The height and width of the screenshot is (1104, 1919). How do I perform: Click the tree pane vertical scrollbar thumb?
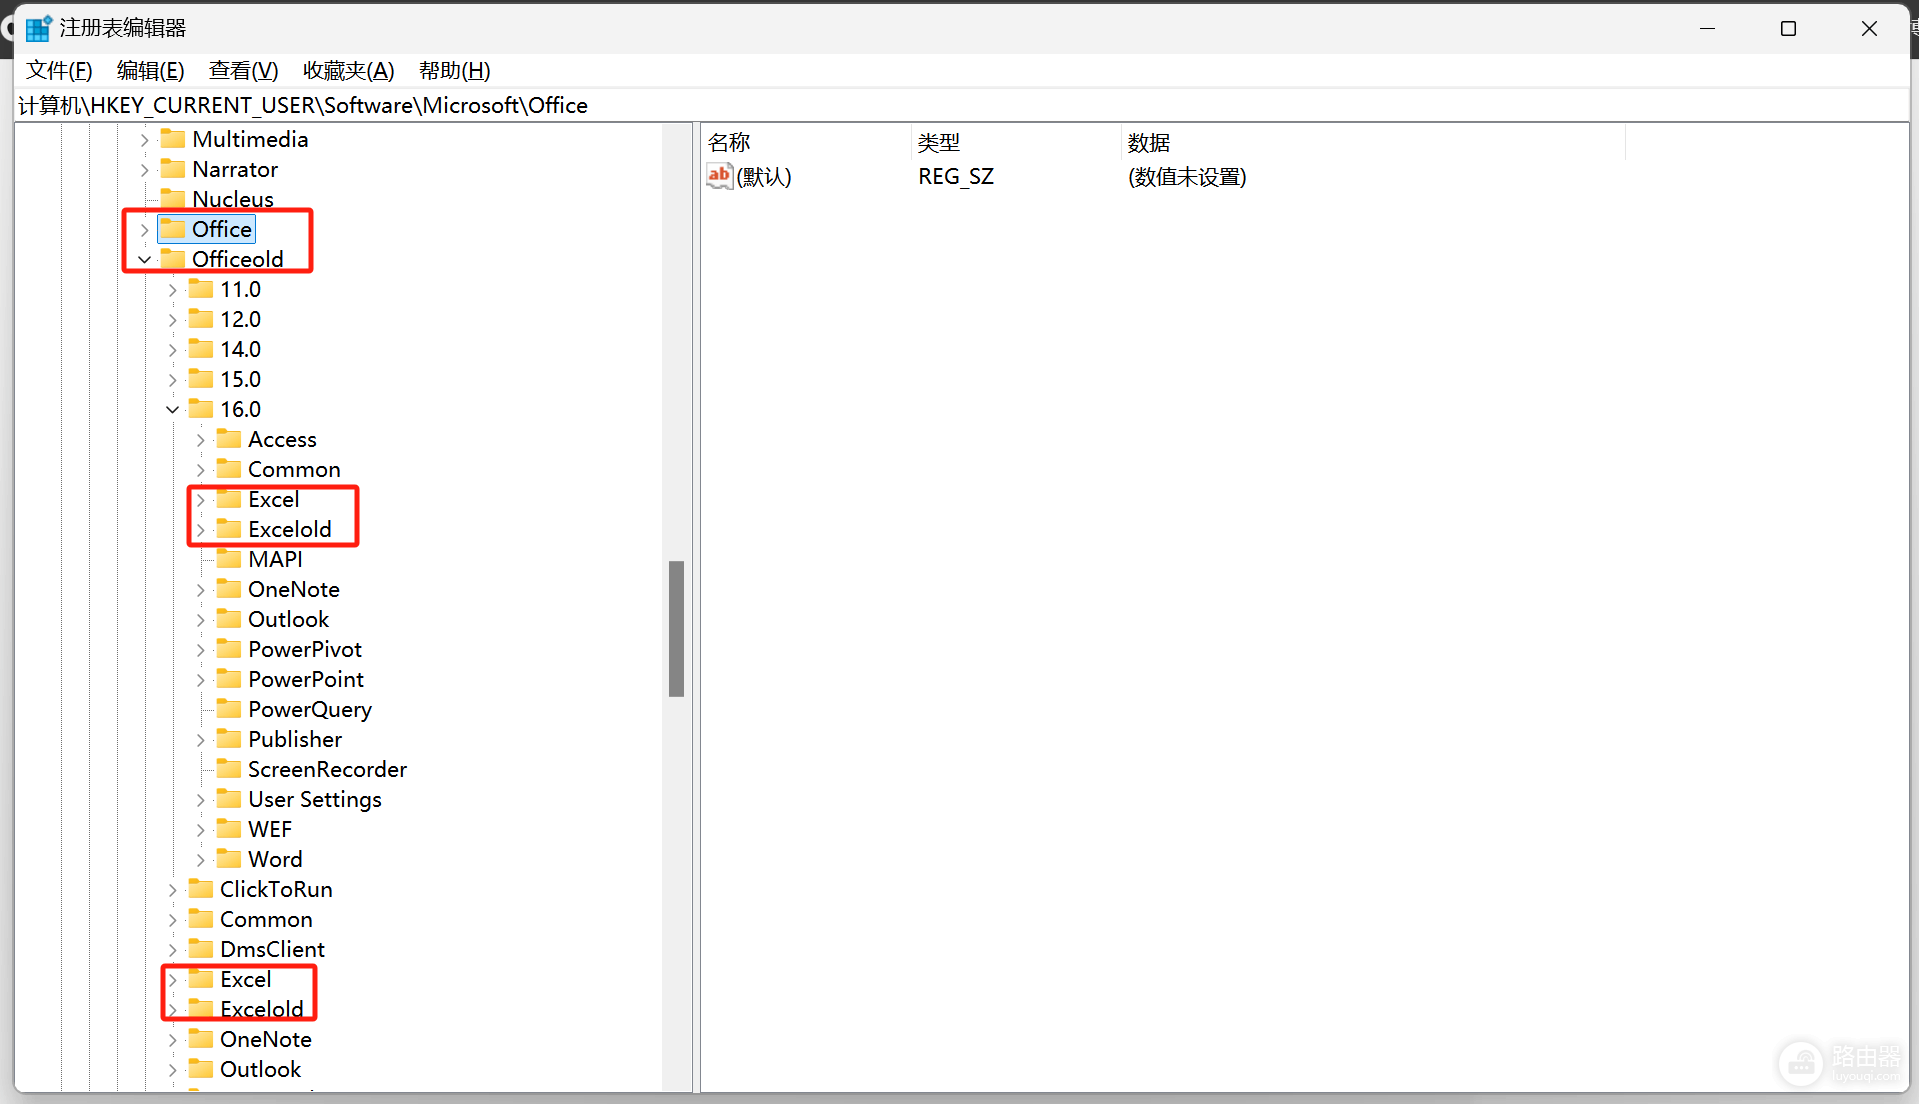point(676,628)
